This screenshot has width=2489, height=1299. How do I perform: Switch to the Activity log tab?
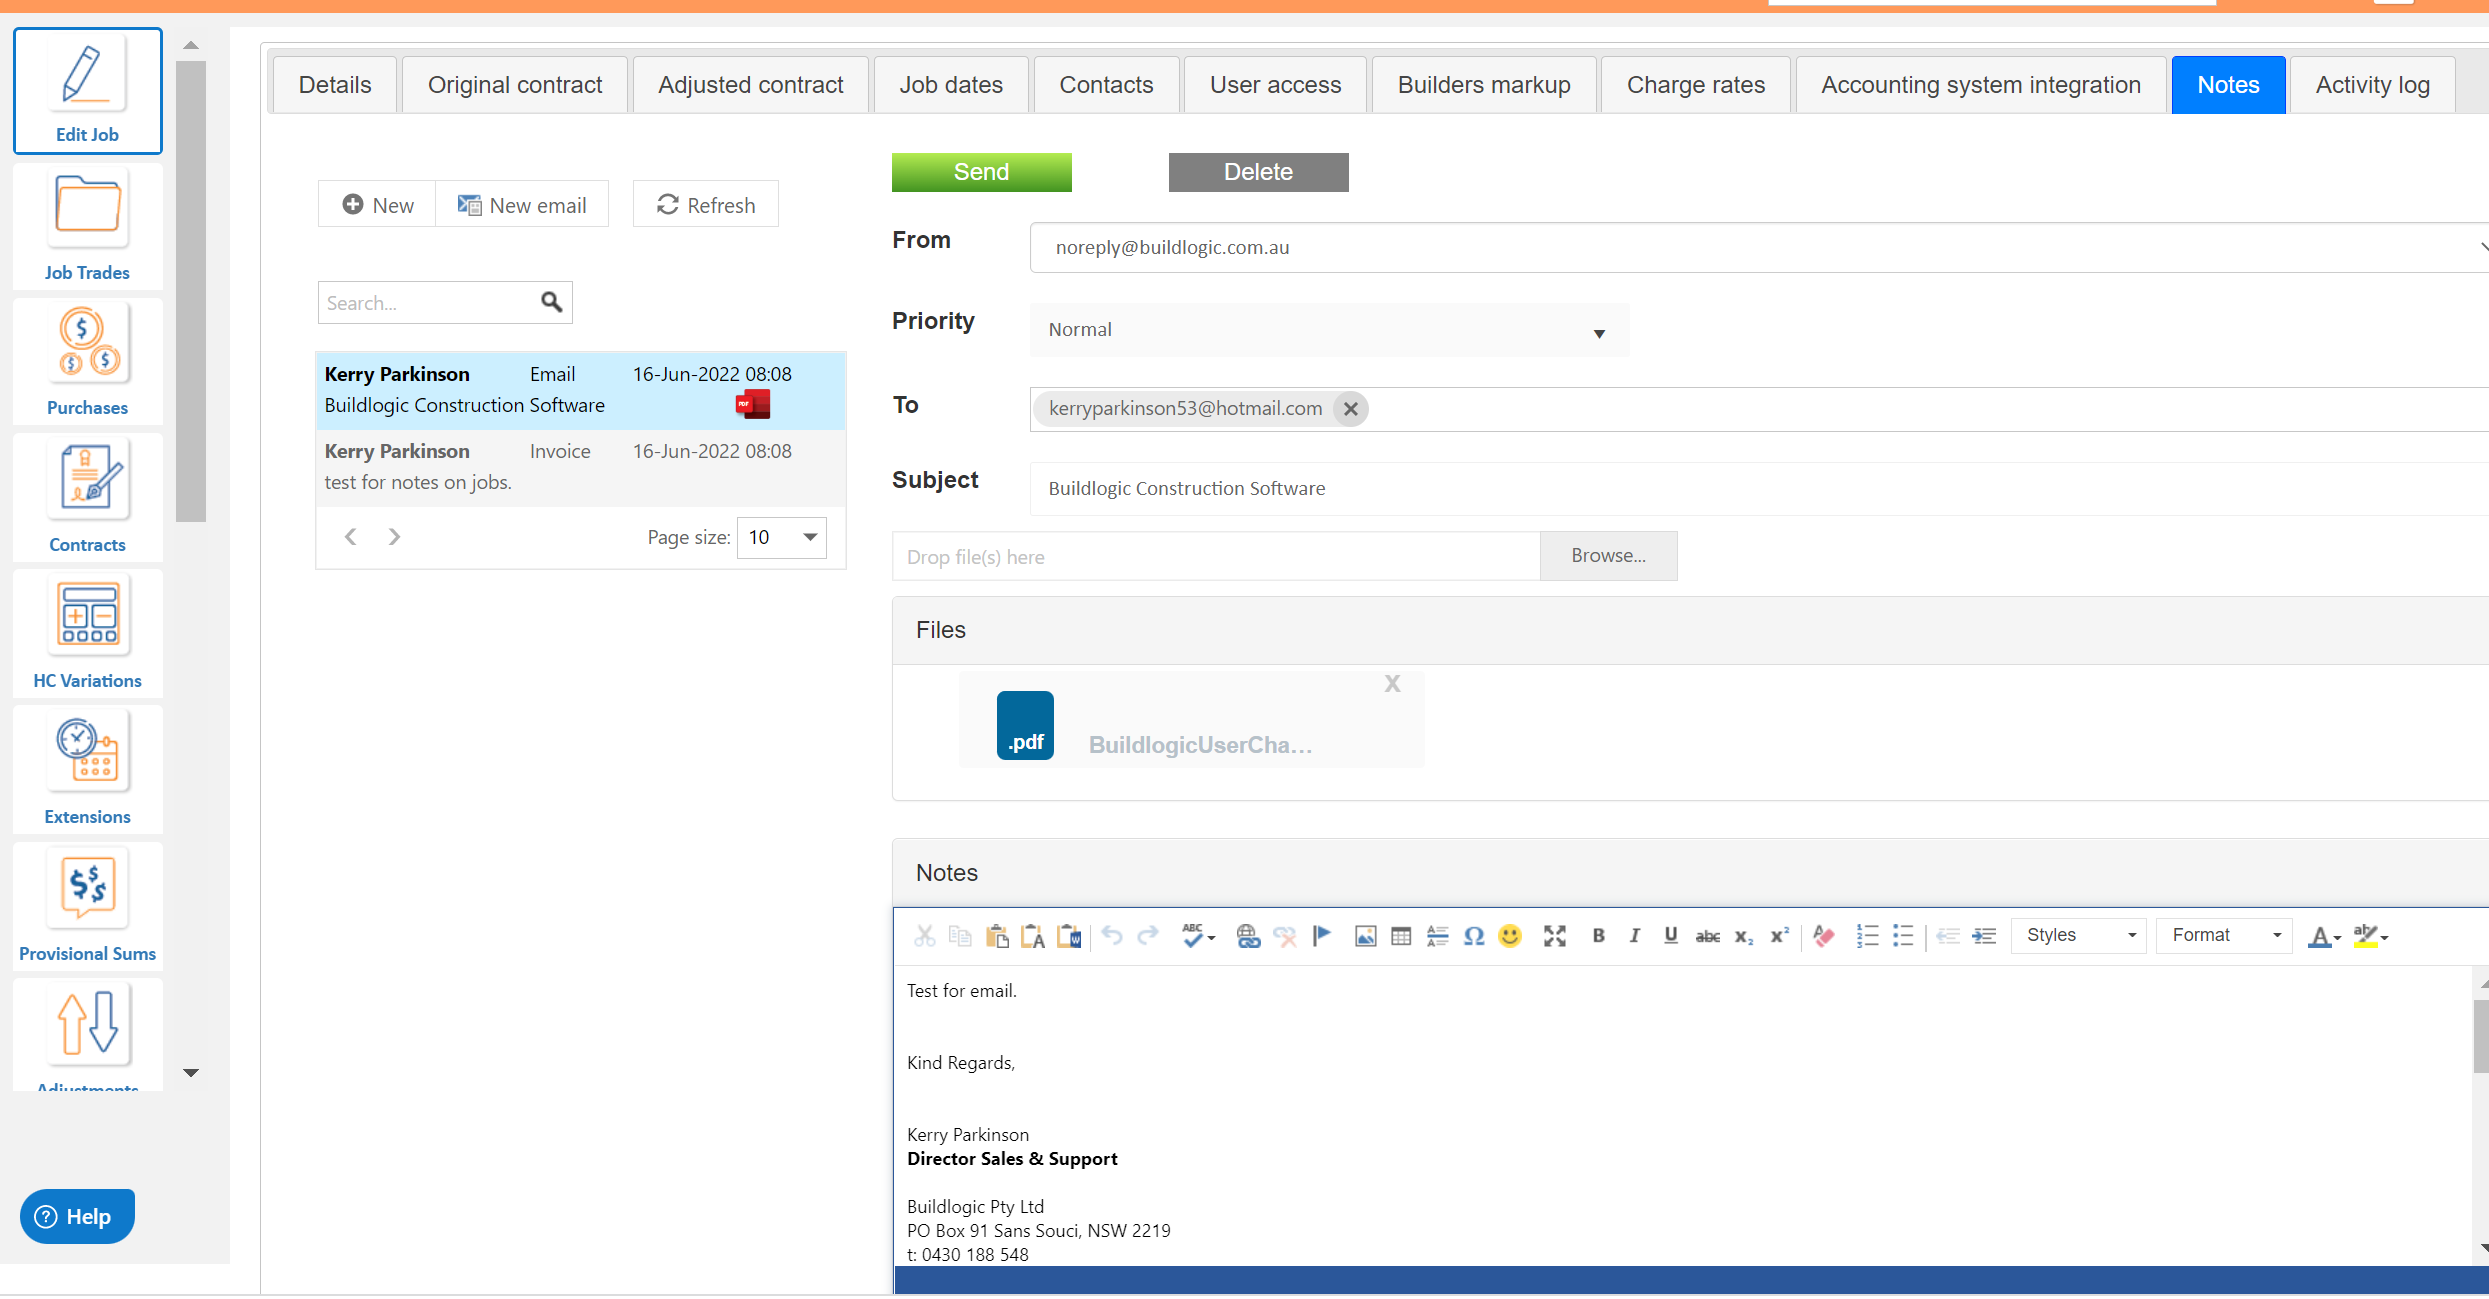(2372, 85)
